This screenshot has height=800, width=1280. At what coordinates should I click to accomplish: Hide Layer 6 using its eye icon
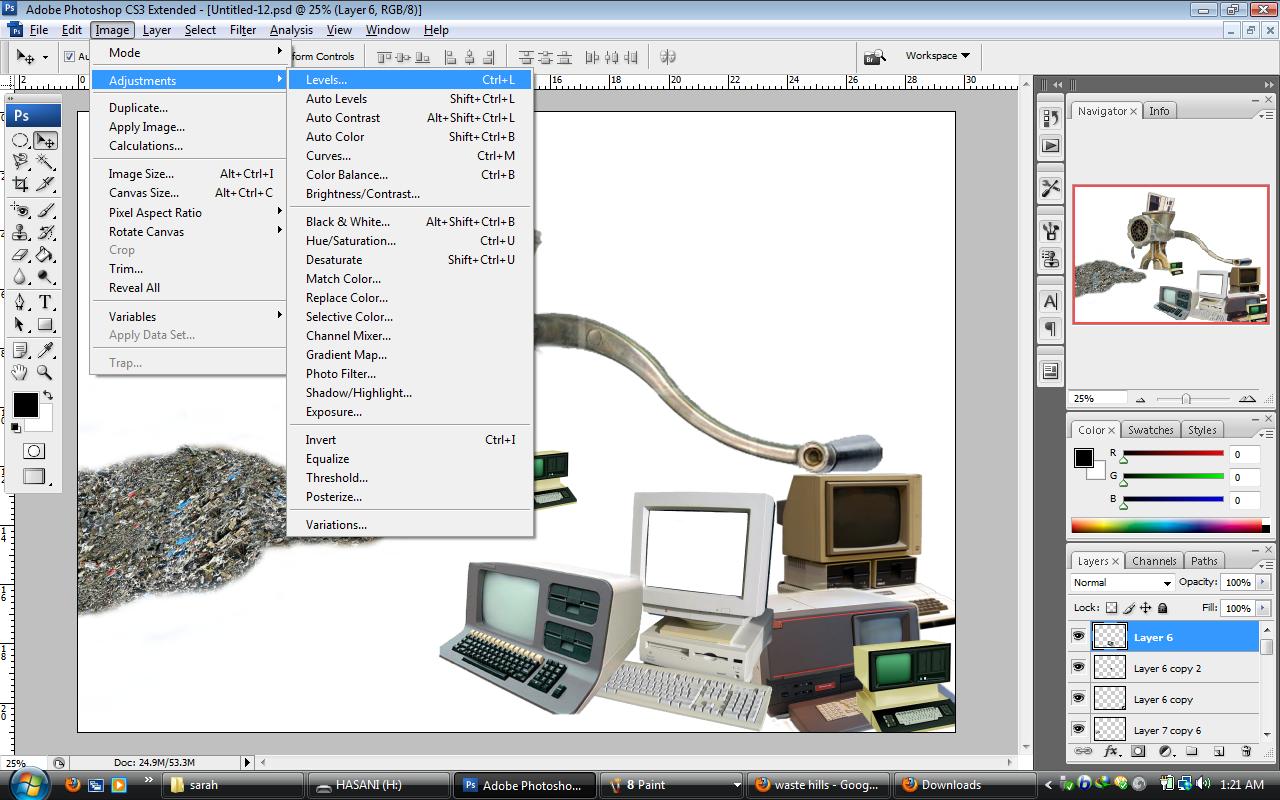[x=1079, y=636]
